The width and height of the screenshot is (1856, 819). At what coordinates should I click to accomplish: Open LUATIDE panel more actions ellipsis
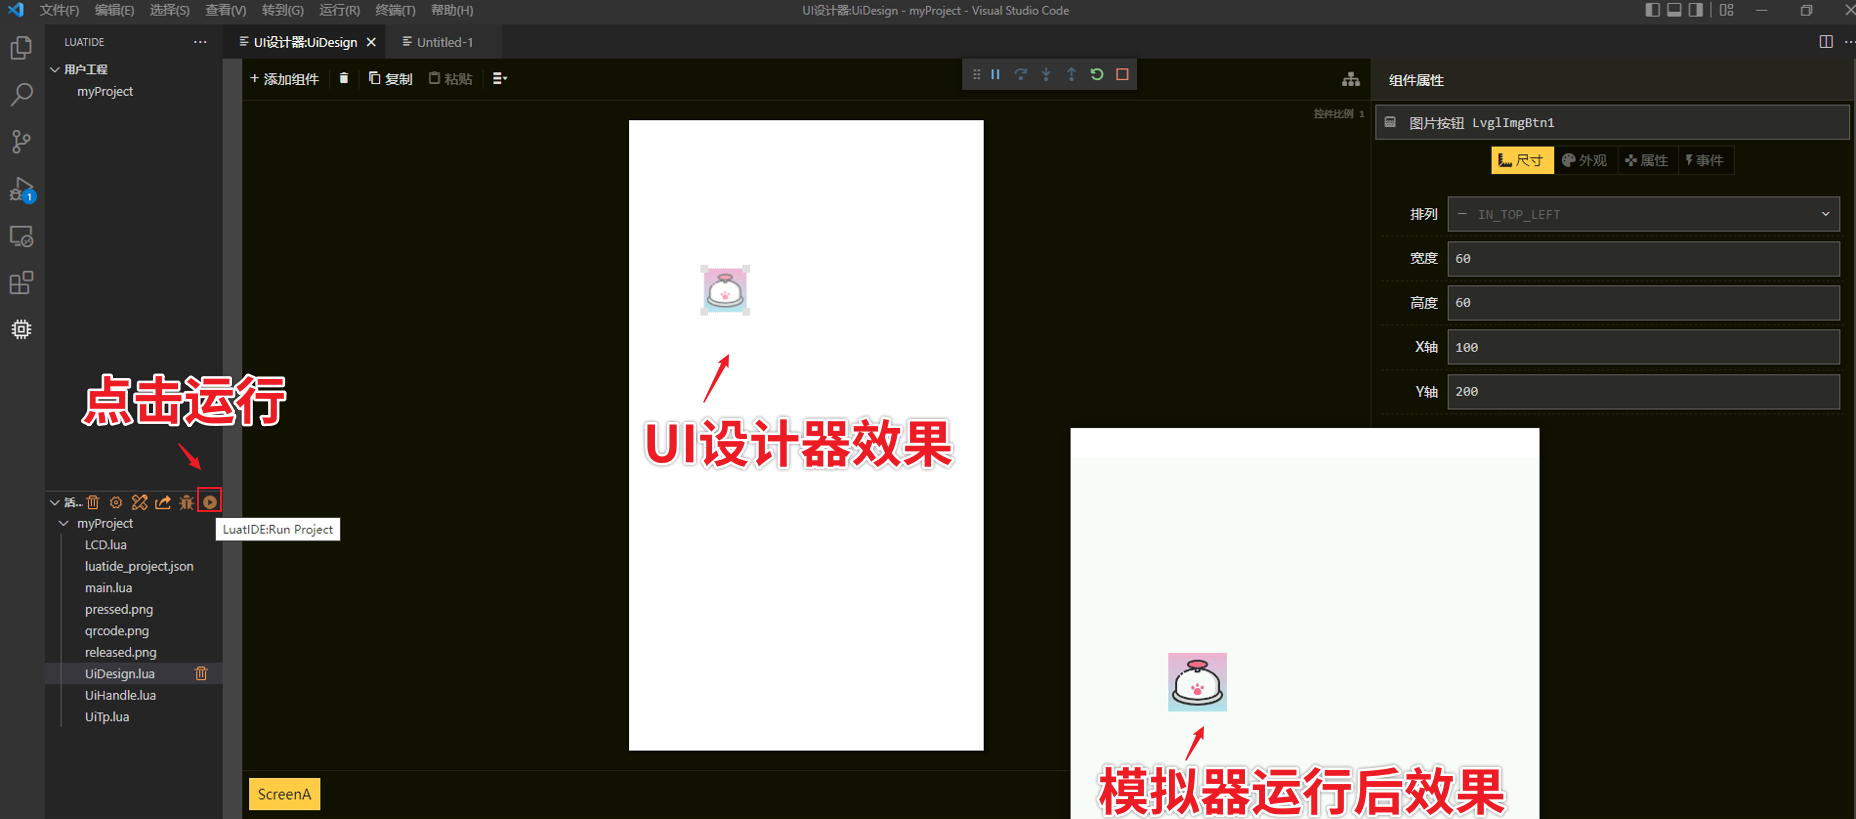click(200, 42)
